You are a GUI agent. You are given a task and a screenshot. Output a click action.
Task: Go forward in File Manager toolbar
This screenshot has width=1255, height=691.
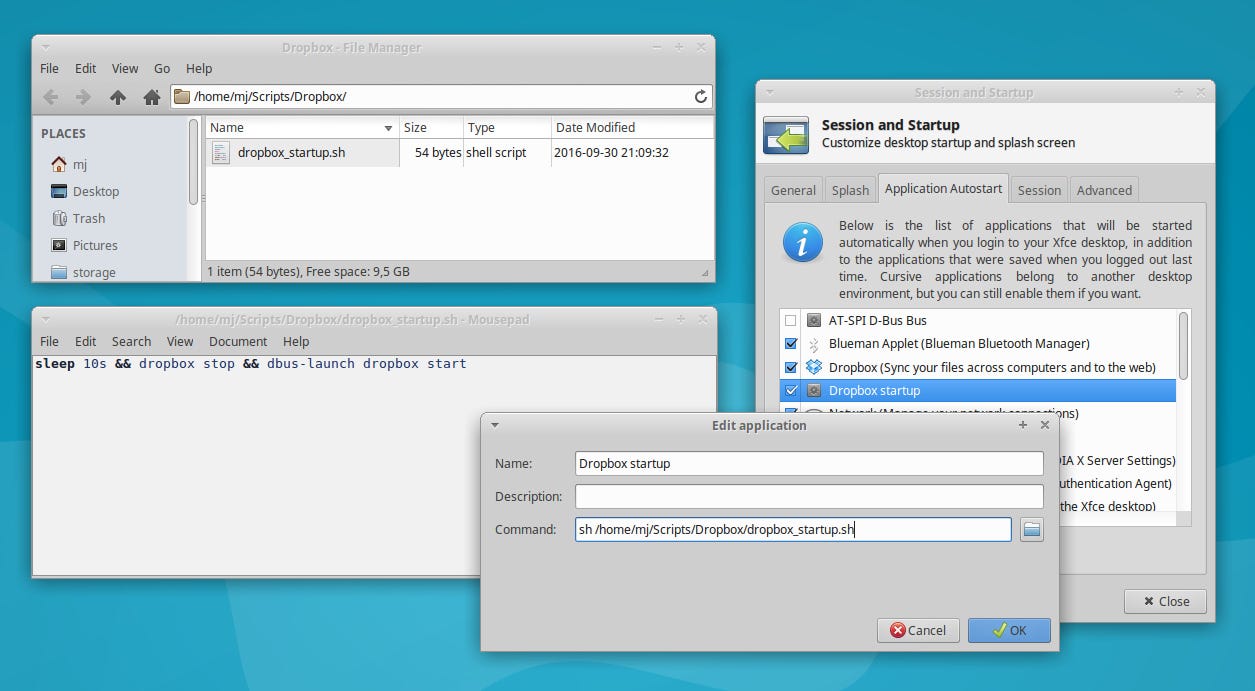83,97
